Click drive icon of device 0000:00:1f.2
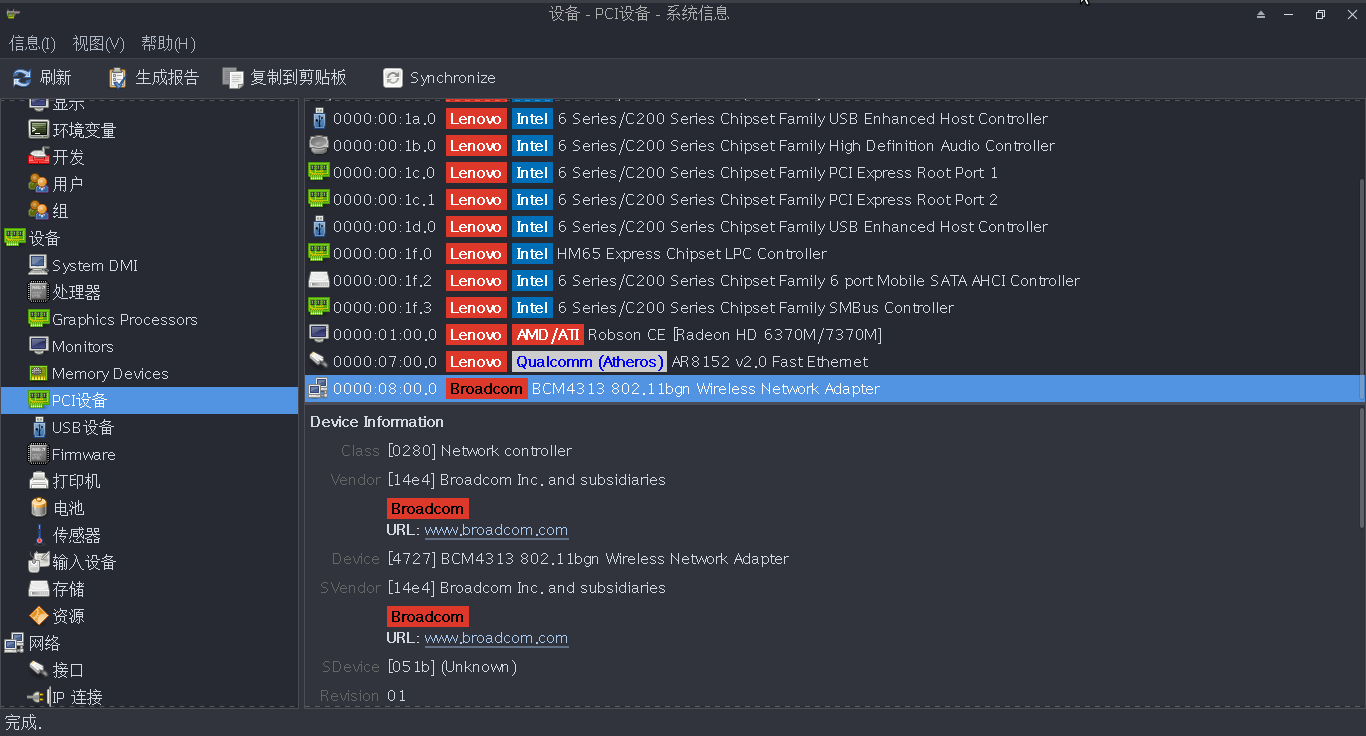Image resolution: width=1366 pixels, height=736 pixels. pyautogui.click(x=319, y=280)
